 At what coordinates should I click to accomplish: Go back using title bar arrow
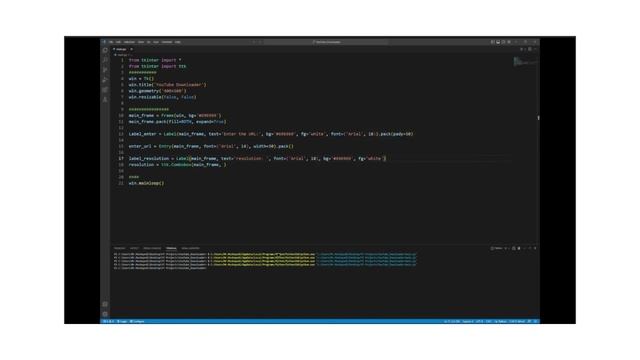click(x=254, y=42)
